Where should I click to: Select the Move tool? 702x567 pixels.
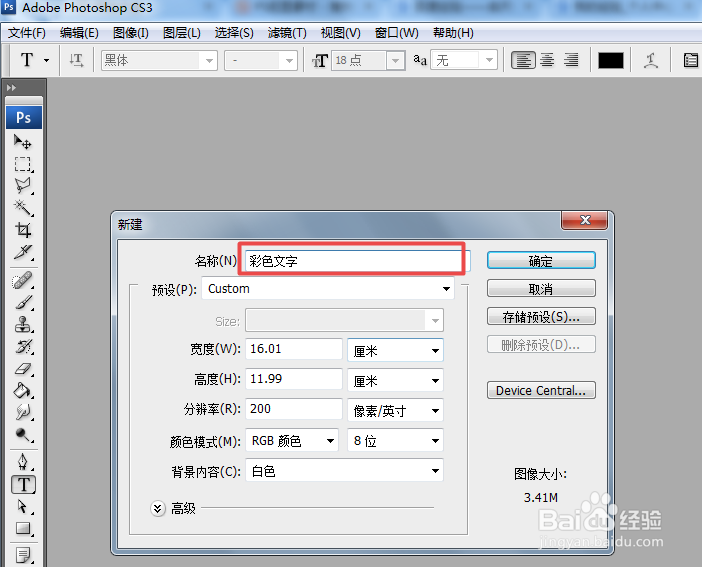click(23, 142)
